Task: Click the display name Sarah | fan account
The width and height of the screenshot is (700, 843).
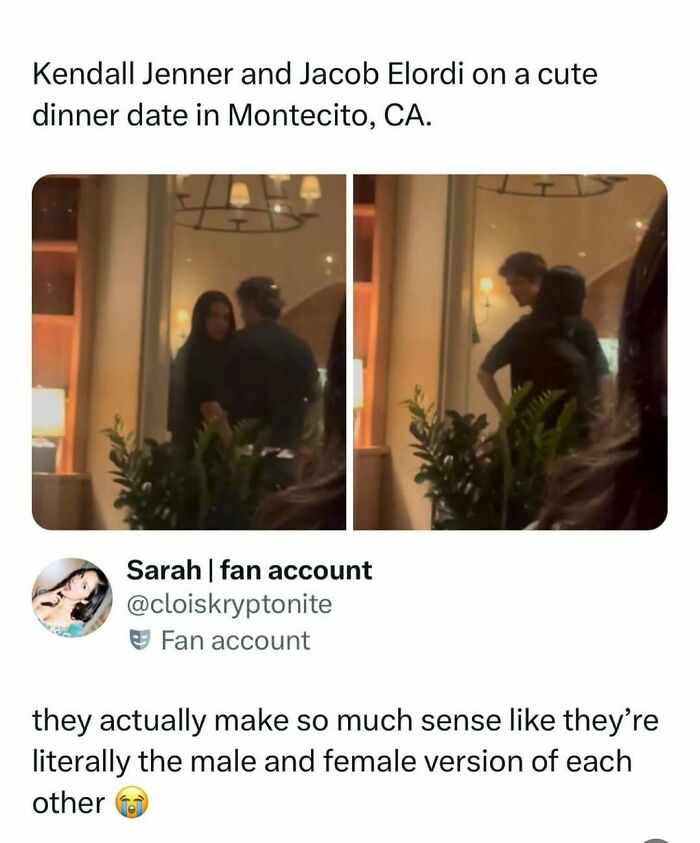Action: click(x=249, y=570)
